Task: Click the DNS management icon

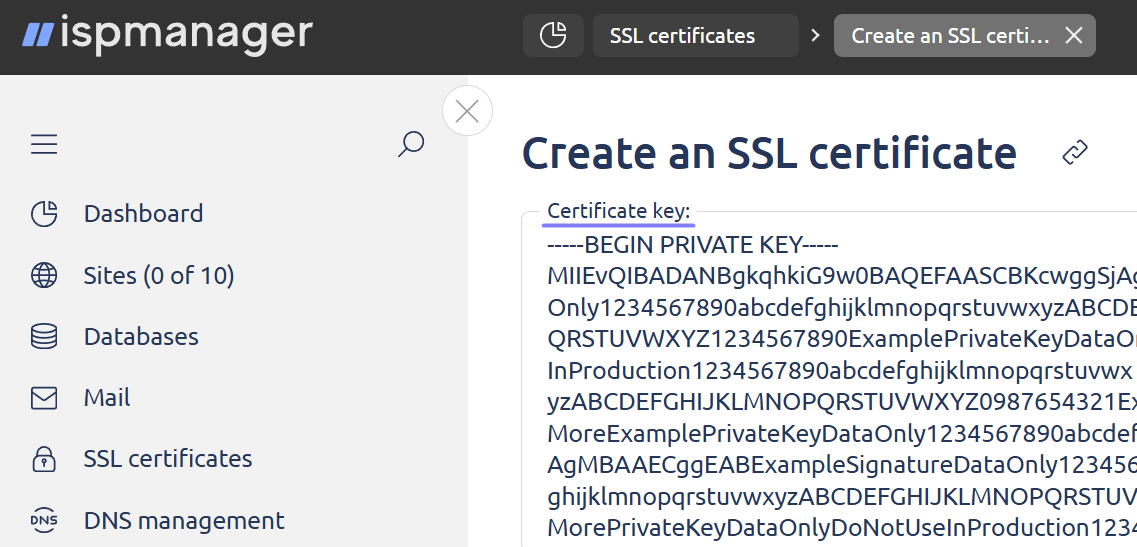Action: [x=44, y=520]
